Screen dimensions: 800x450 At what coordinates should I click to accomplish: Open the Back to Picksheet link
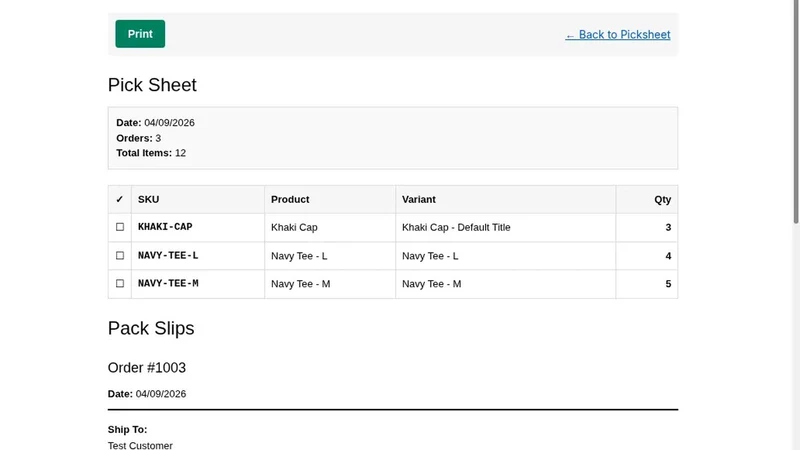pyautogui.click(x=617, y=35)
